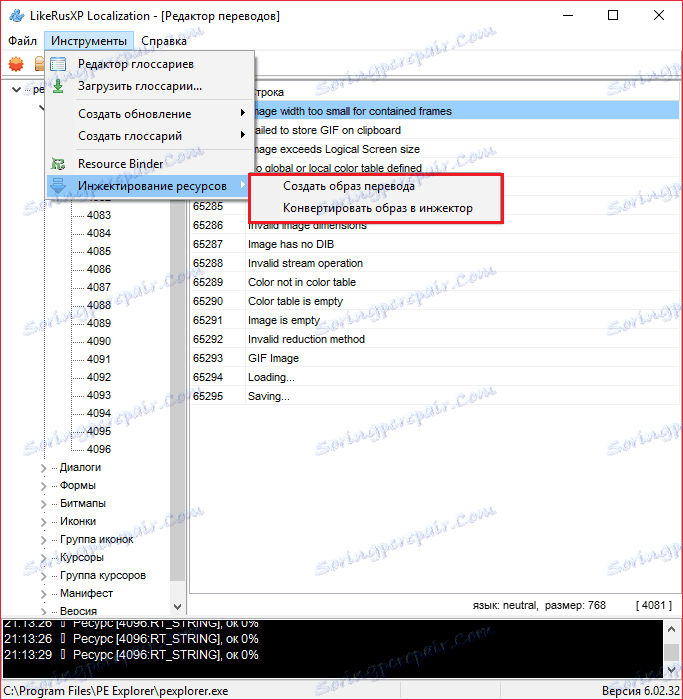Viewport: 683px width, 700px height.
Task: Select tree item 4094
Action: pyautogui.click(x=99, y=413)
